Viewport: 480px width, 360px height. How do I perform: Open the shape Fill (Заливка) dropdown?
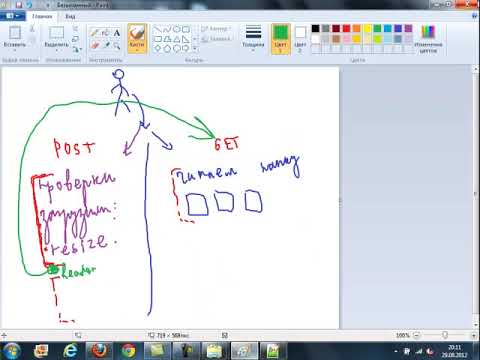tap(216, 39)
